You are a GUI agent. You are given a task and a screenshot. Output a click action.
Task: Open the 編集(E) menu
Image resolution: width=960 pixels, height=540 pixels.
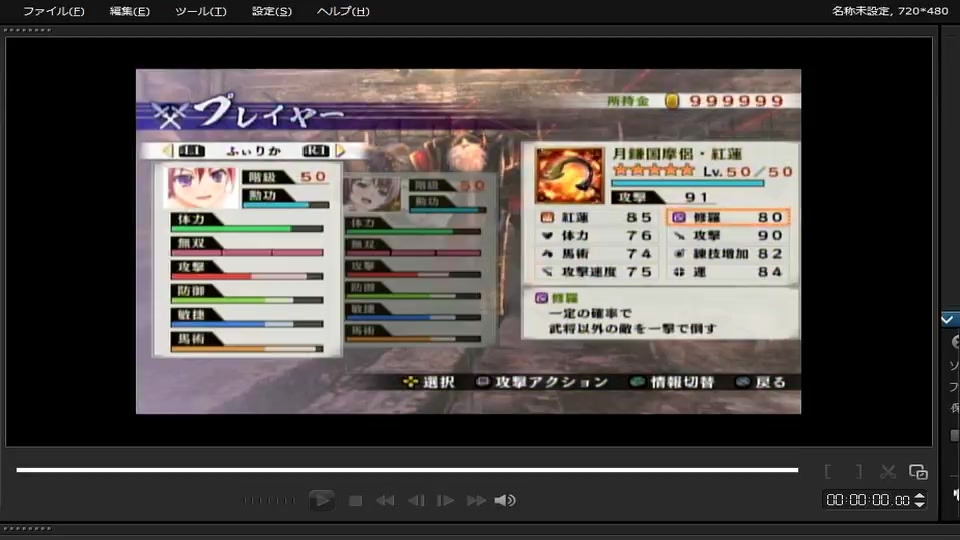coord(129,11)
